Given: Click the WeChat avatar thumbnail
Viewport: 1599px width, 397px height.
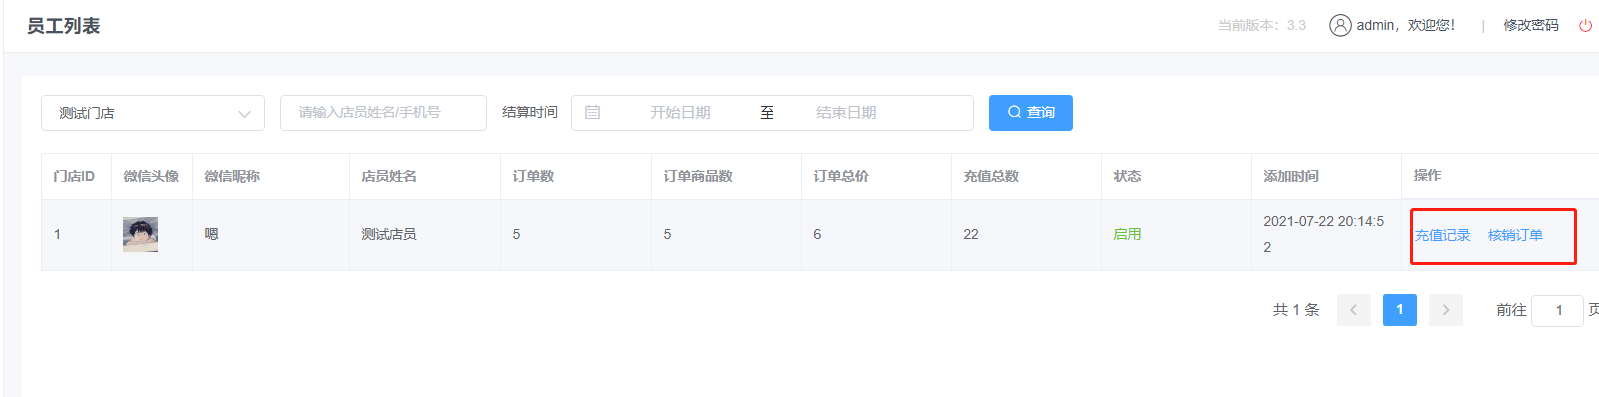Looking at the screenshot, I should [140, 234].
